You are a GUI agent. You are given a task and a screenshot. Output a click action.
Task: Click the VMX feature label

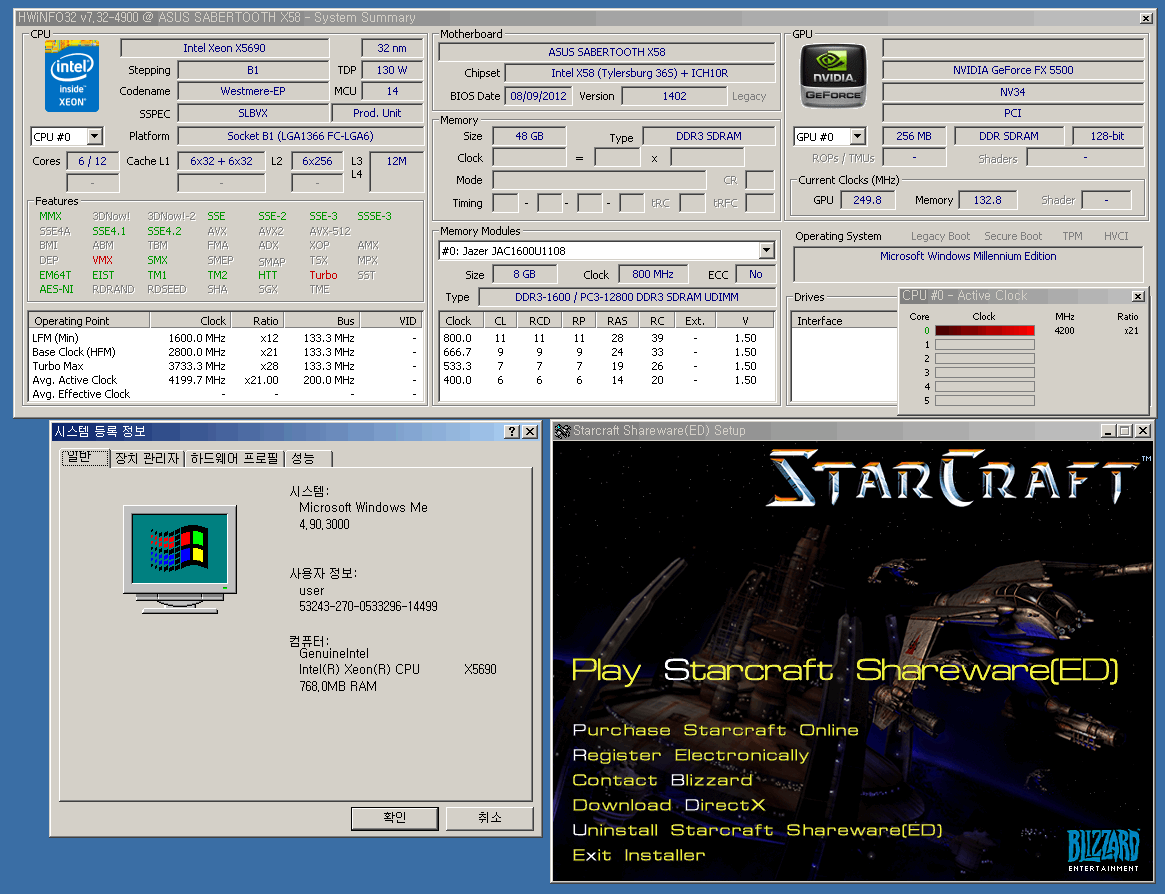(103, 260)
